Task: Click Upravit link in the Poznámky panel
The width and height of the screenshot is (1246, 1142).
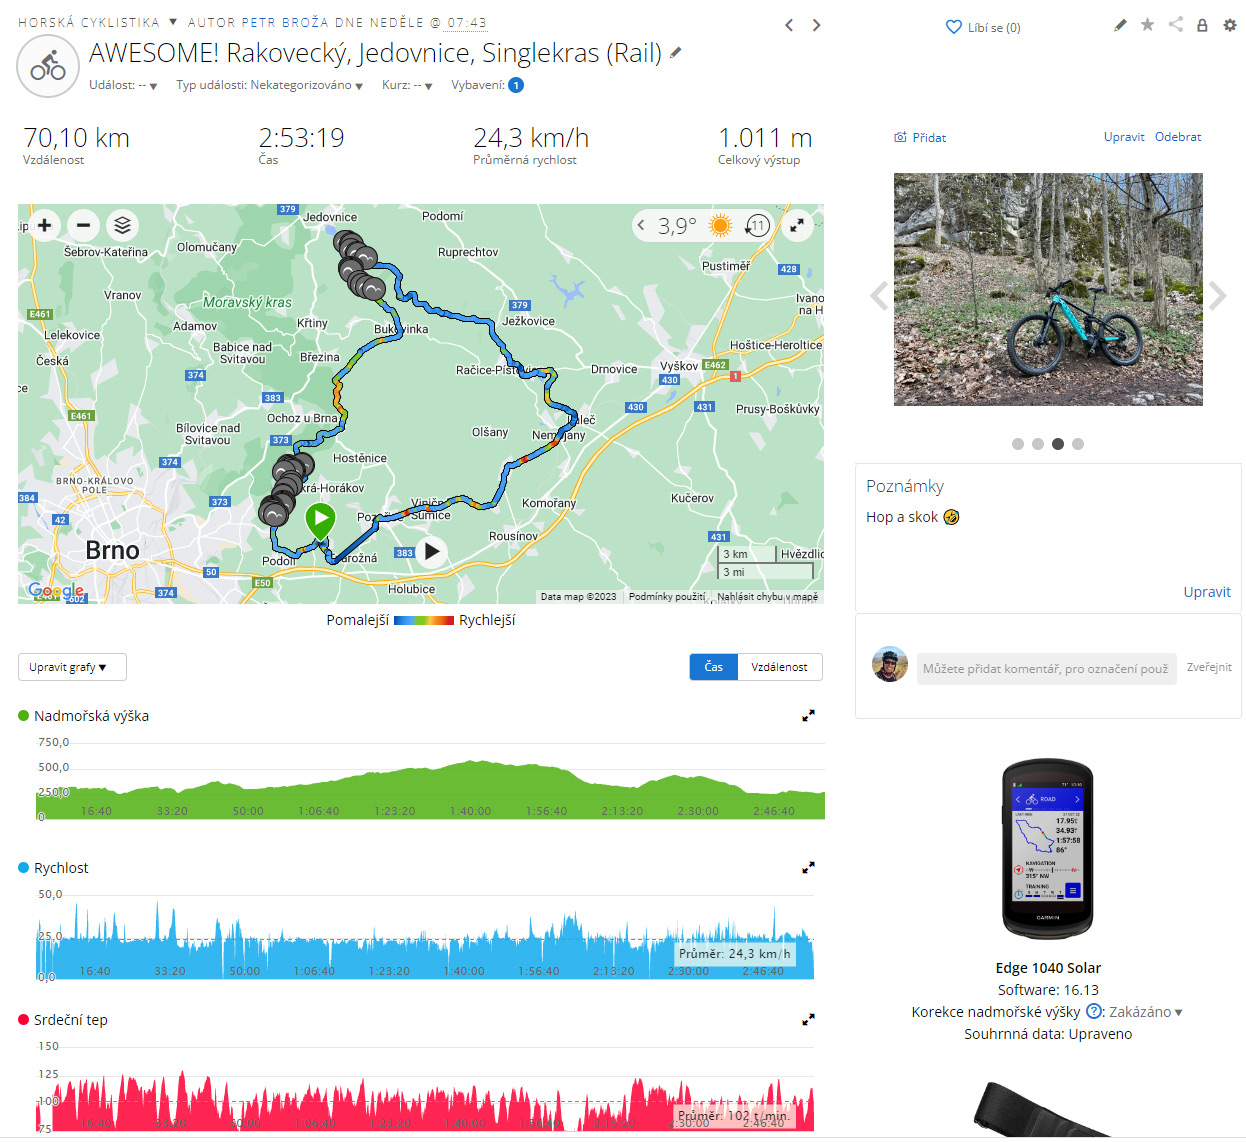Action: pyautogui.click(x=1207, y=592)
